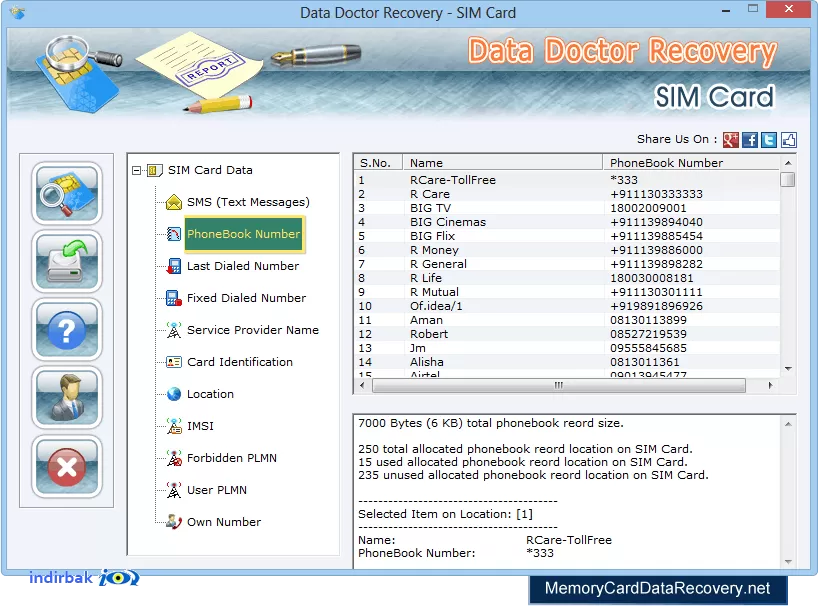Screen dimensions: 818x606
Task: Click the User PLMN tower icon
Action: point(174,490)
